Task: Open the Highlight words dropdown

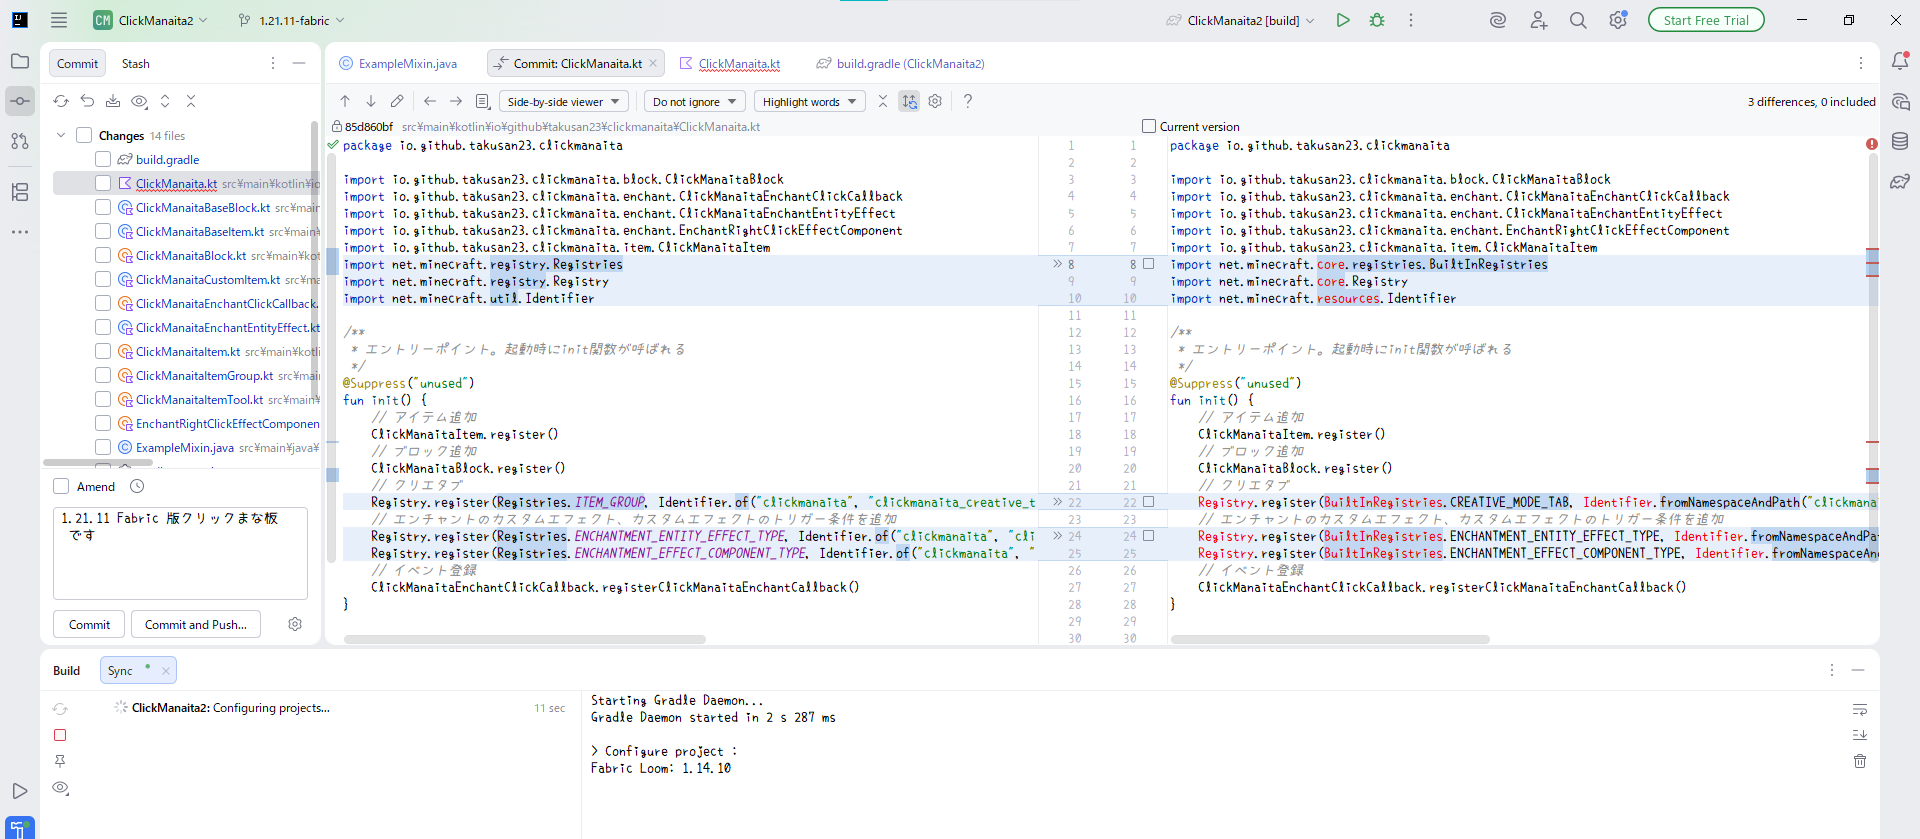Action: [x=809, y=101]
